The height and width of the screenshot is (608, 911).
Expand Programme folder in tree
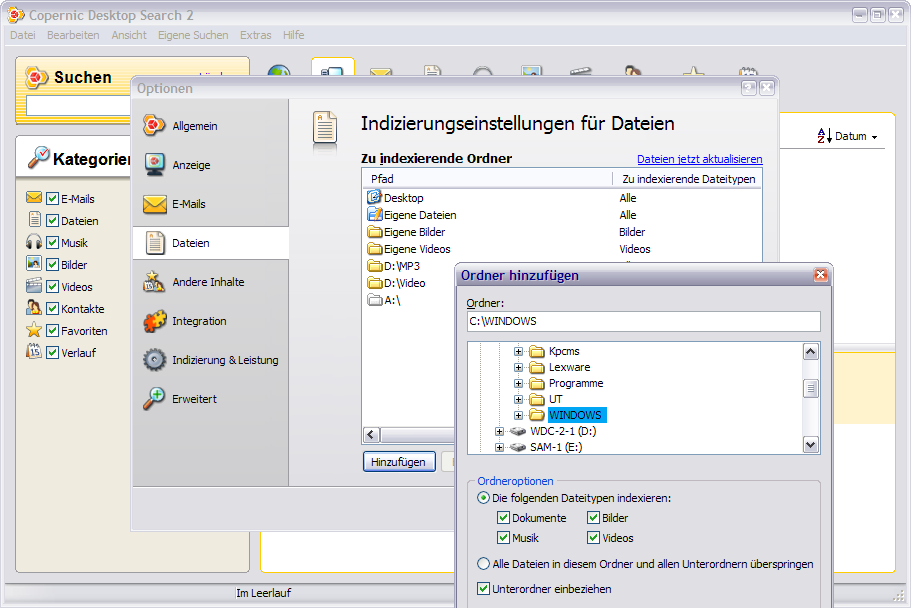click(x=518, y=383)
